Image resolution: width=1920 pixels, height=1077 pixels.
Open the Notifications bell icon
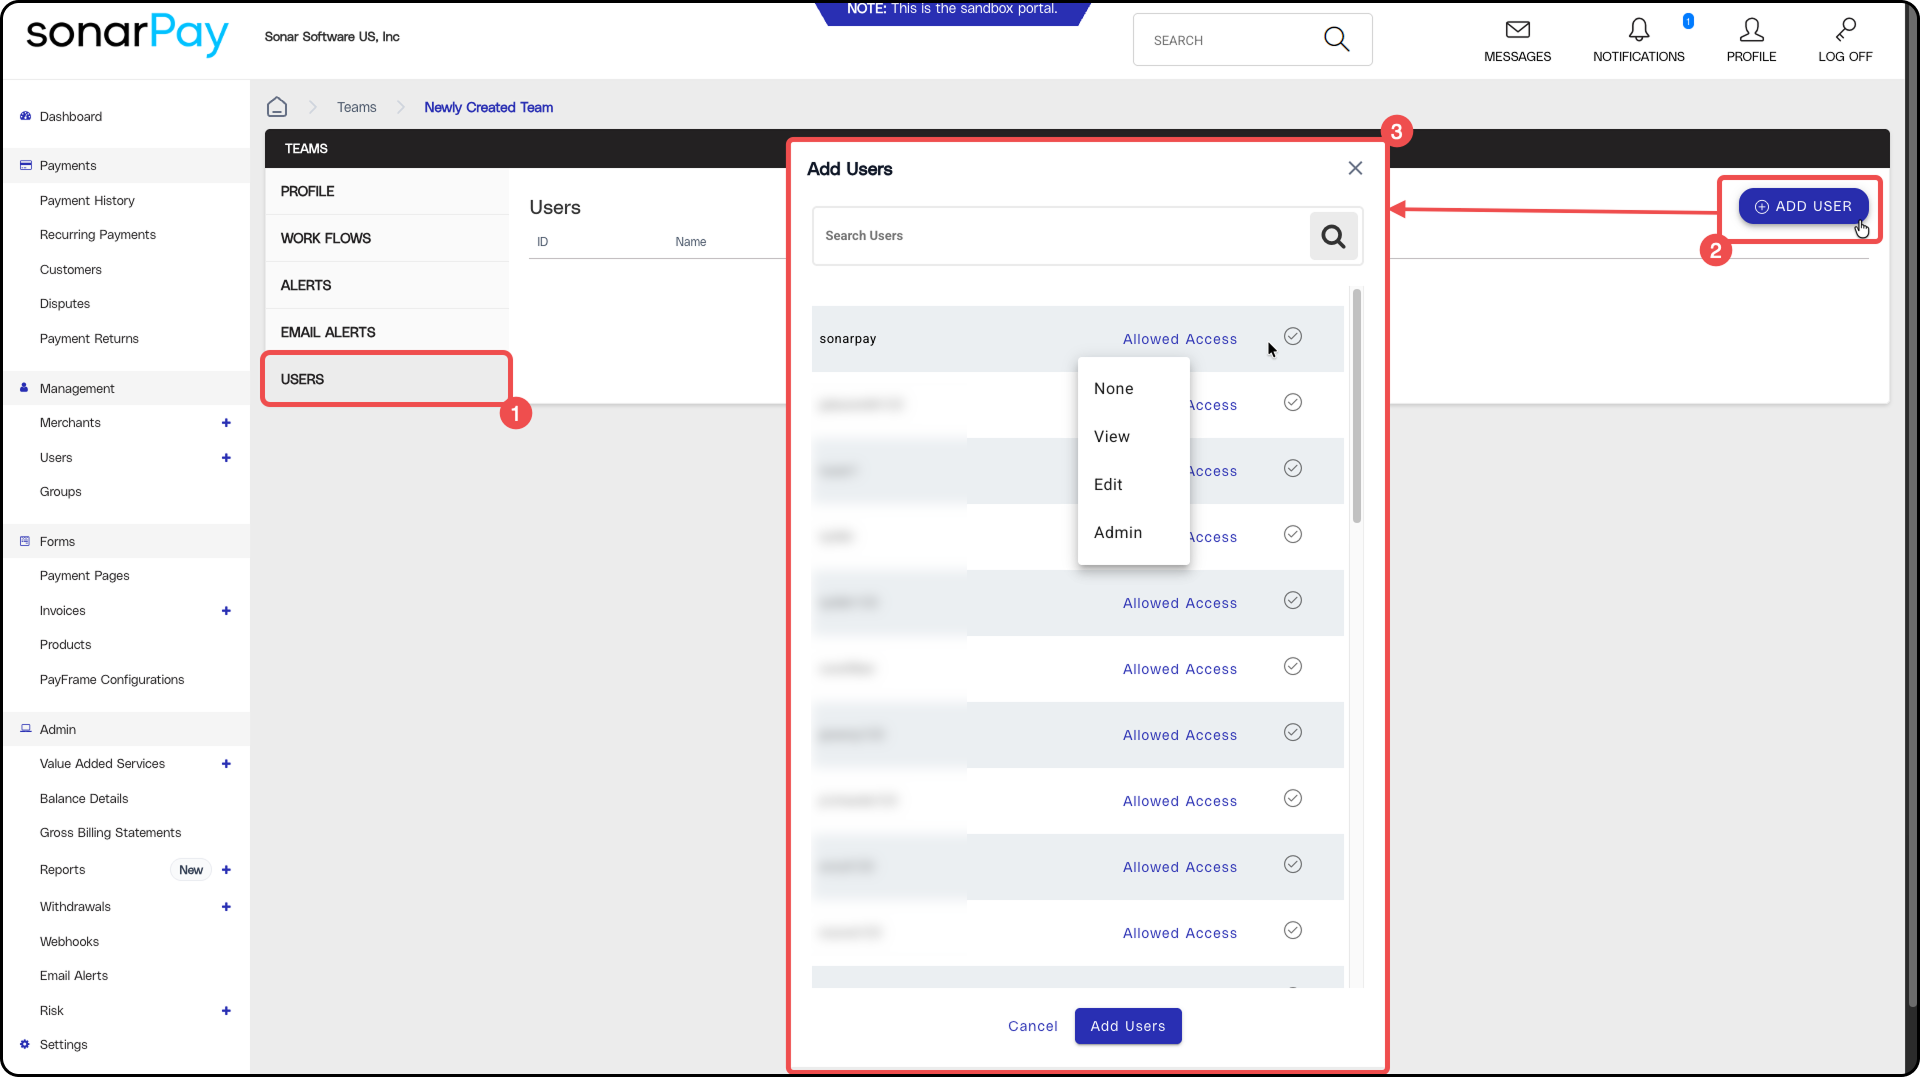point(1638,30)
